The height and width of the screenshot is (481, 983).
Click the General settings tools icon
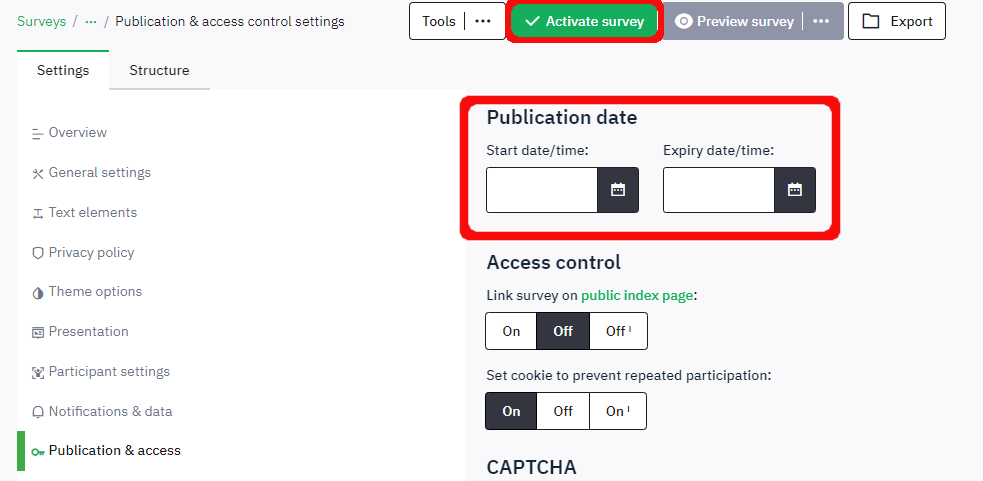tap(38, 173)
